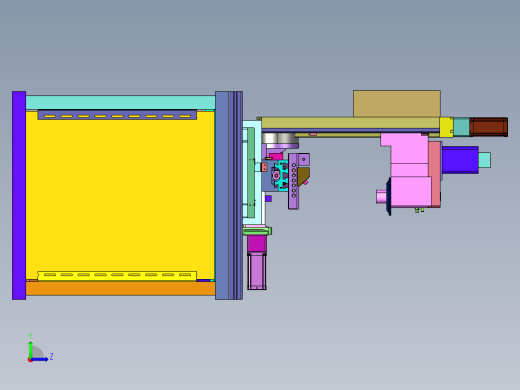Click the red origin dot of the triad
The width and height of the screenshot is (520, 390).
[x=30, y=360]
